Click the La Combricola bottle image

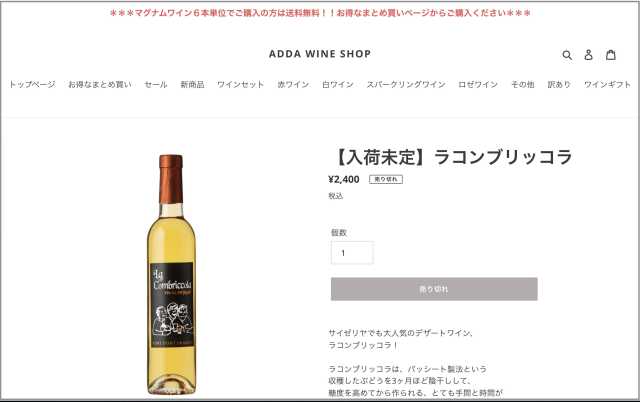click(x=171, y=274)
